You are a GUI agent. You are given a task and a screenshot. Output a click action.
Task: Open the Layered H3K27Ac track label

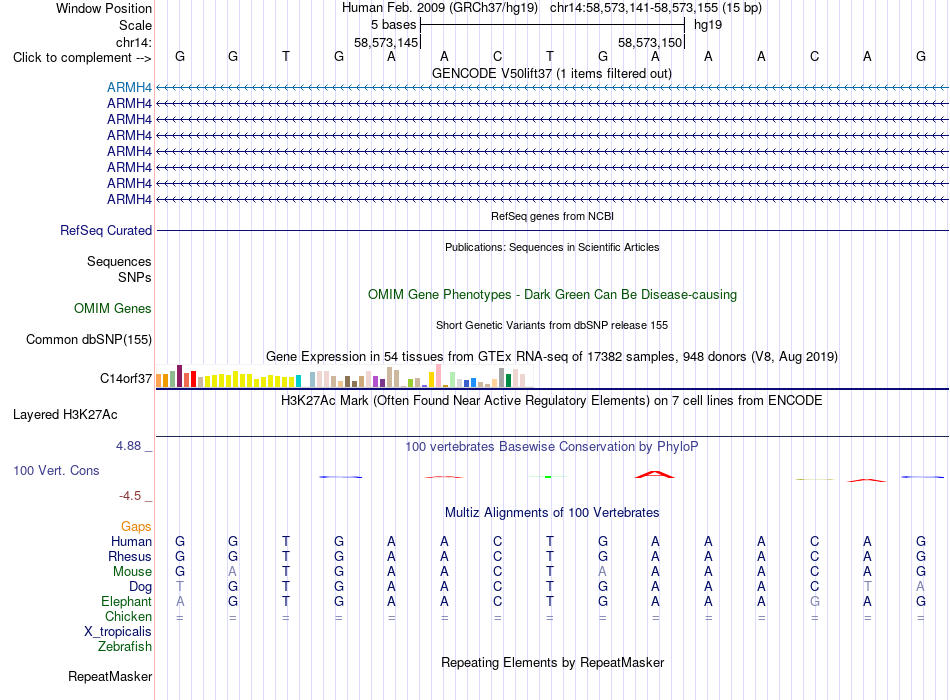[x=65, y=415]
